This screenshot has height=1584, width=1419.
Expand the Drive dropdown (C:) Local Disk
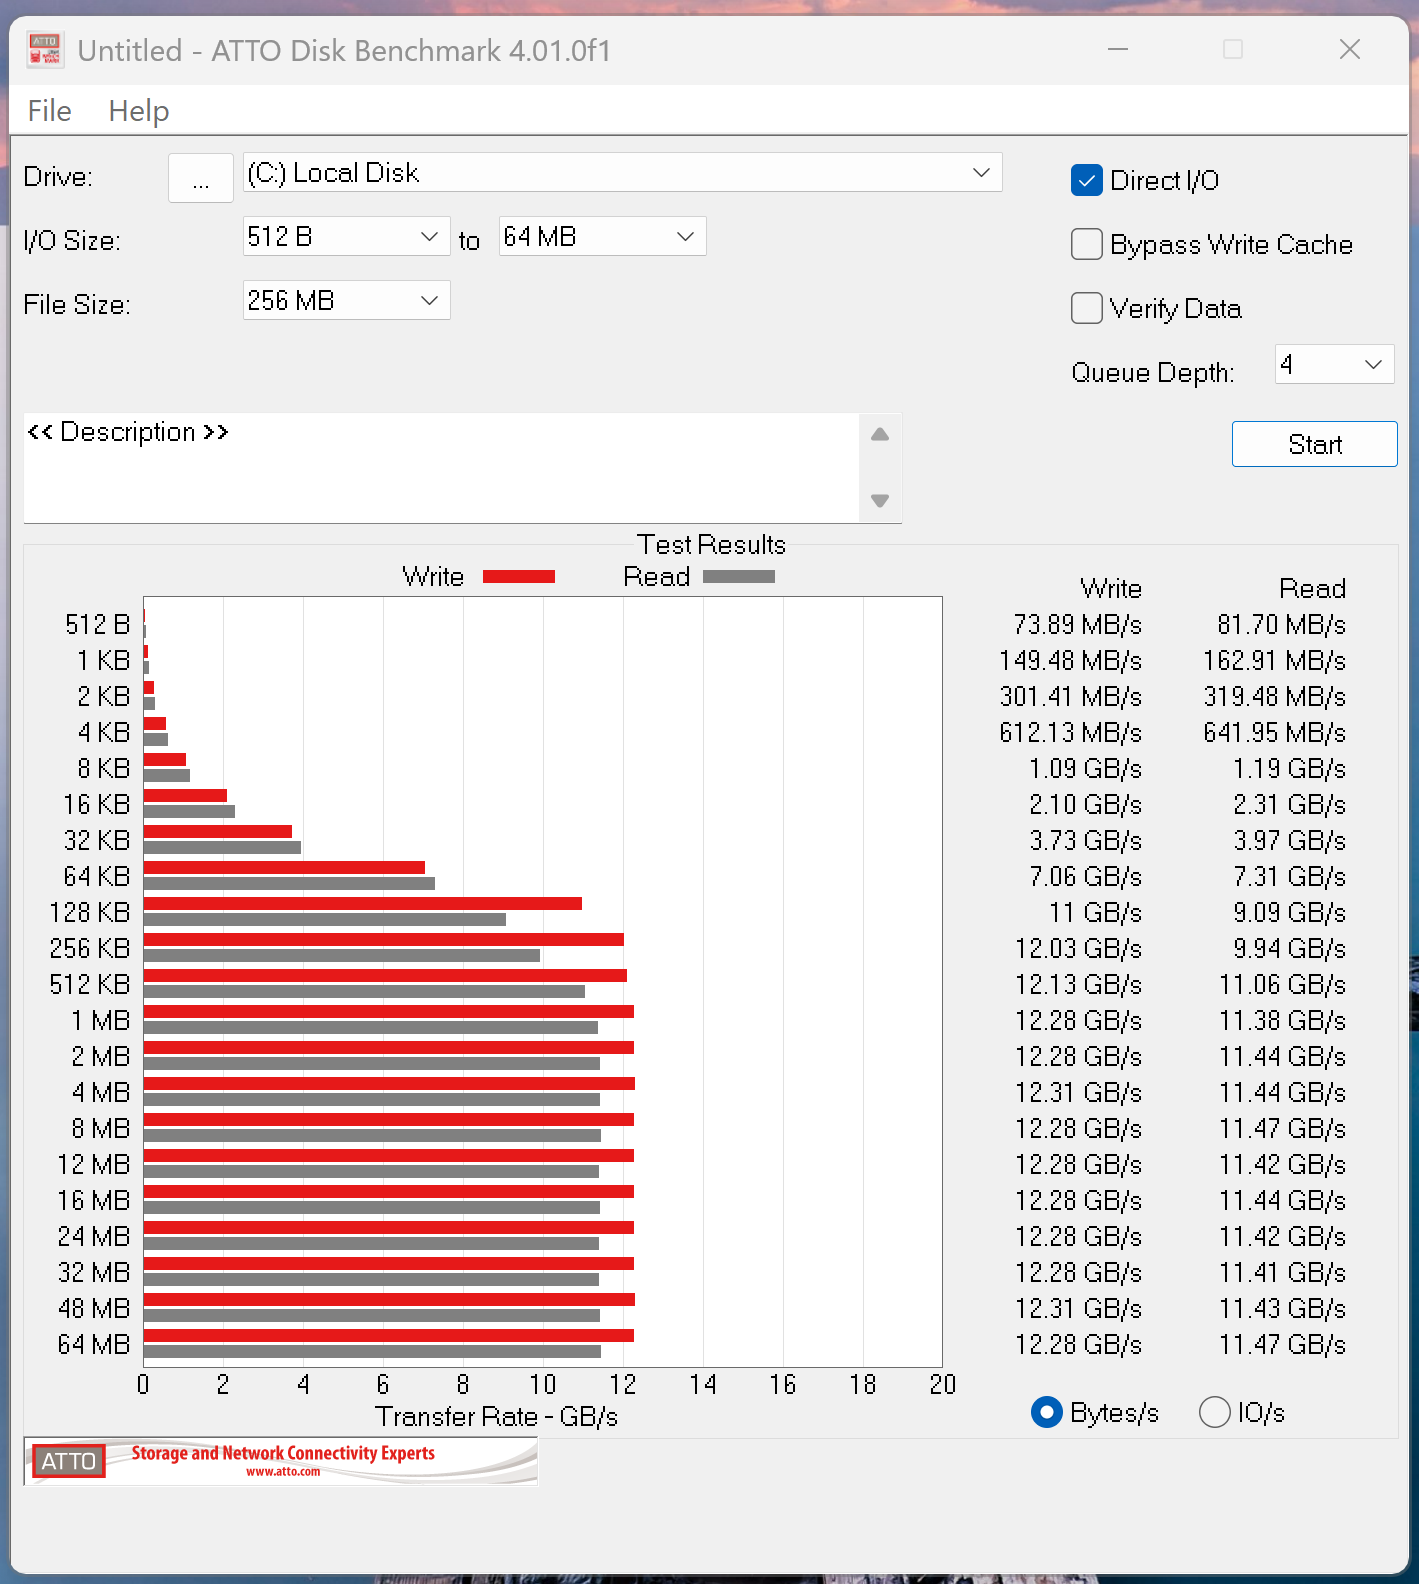tap(622, 173)
